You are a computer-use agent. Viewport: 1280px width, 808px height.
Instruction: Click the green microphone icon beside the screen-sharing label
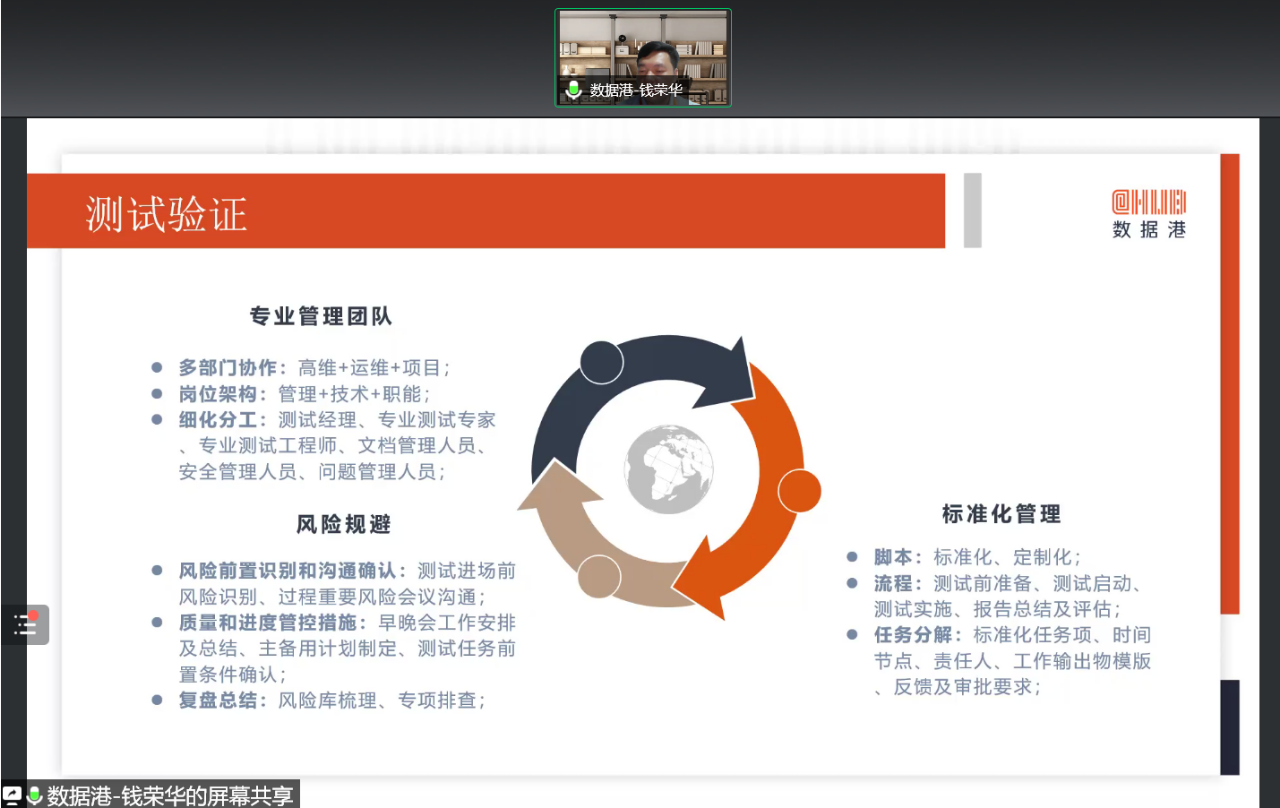[34, 796]
